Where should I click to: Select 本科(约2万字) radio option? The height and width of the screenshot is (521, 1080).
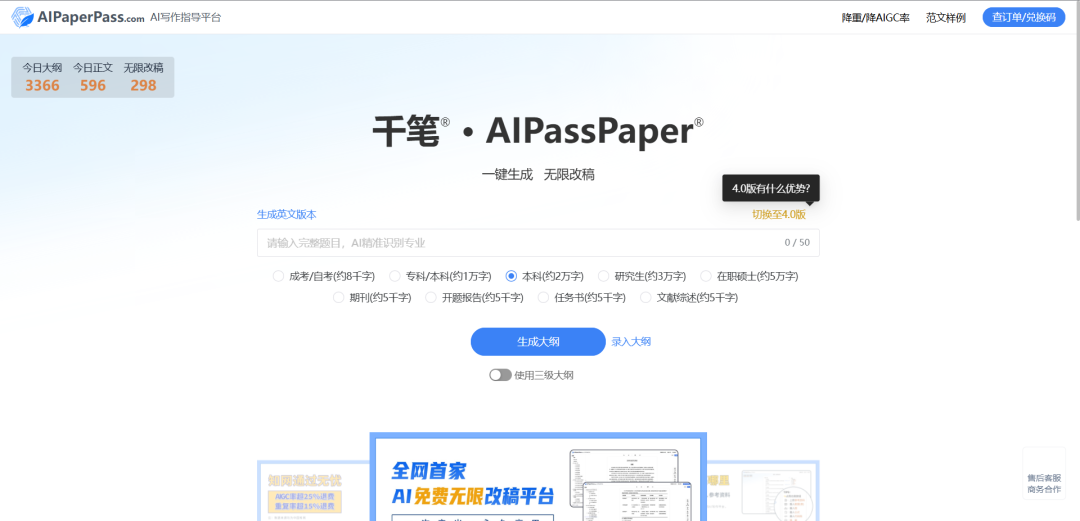(x=544, y=276)
